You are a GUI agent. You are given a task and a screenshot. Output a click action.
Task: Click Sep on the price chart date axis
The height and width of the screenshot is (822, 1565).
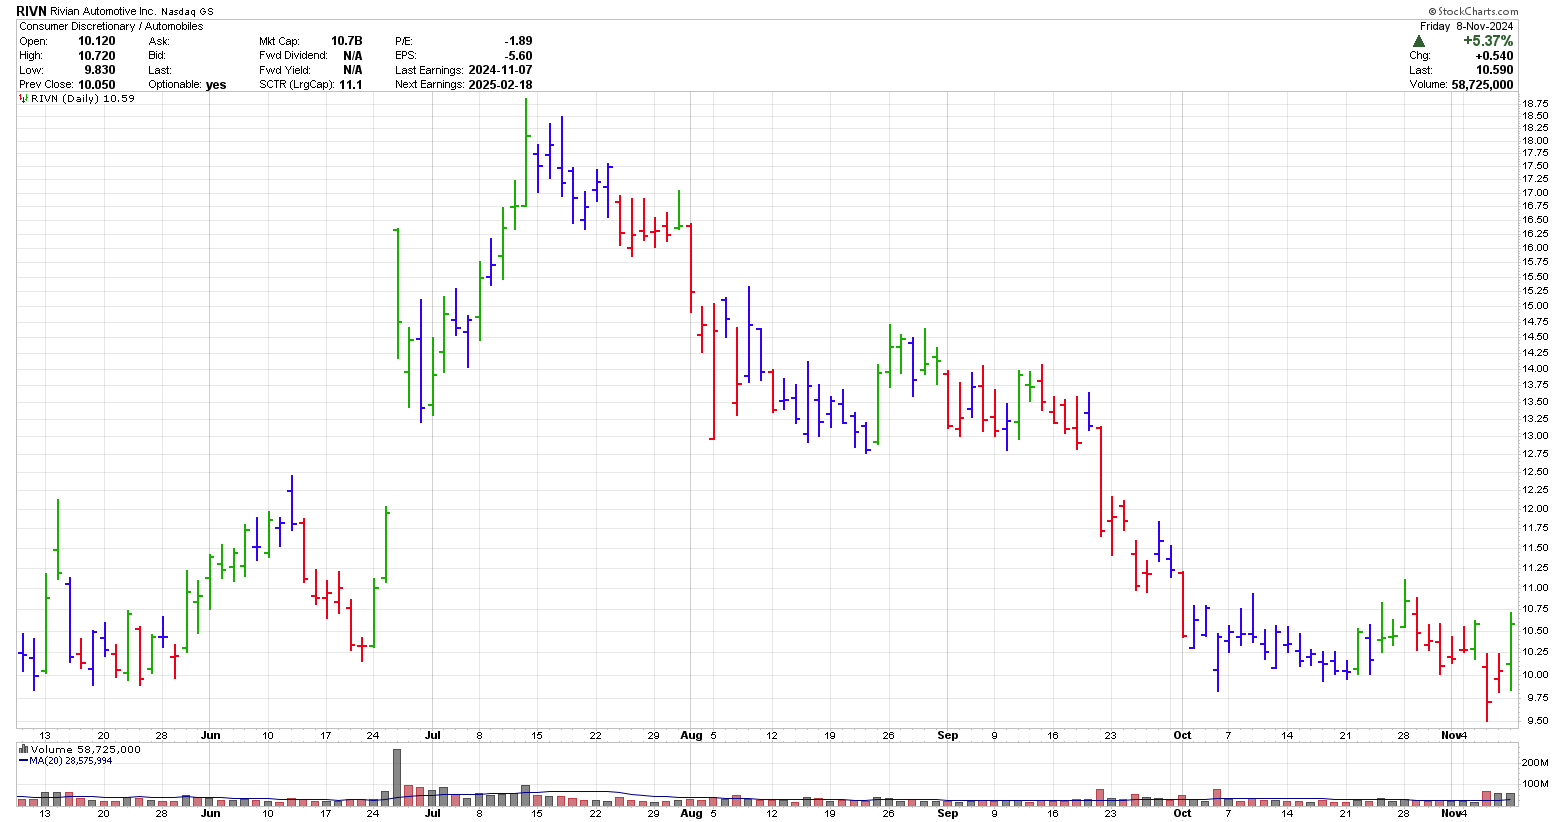tap(948, 735)
